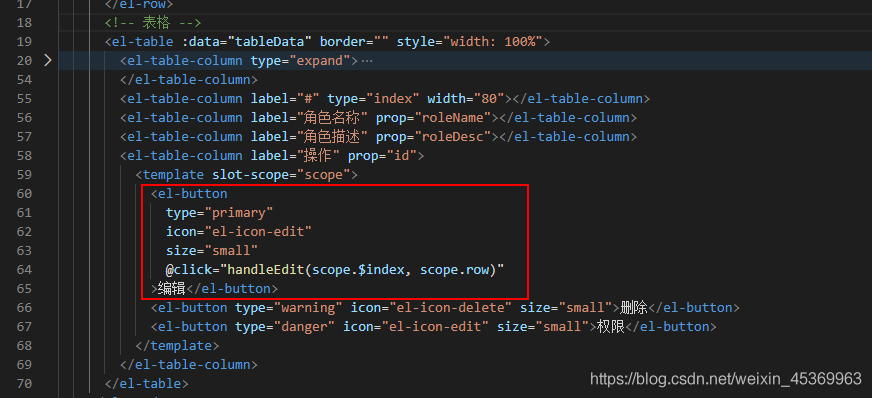Click the collapsed-code ellipsis after type="expand"
872x398 pixels.
(x=367, y=61)
